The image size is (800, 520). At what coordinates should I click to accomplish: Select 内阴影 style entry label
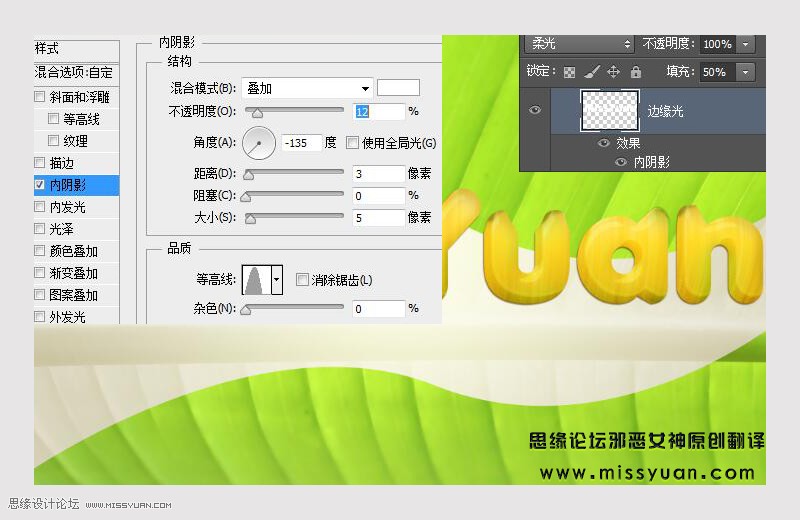(x=68, y=185)
